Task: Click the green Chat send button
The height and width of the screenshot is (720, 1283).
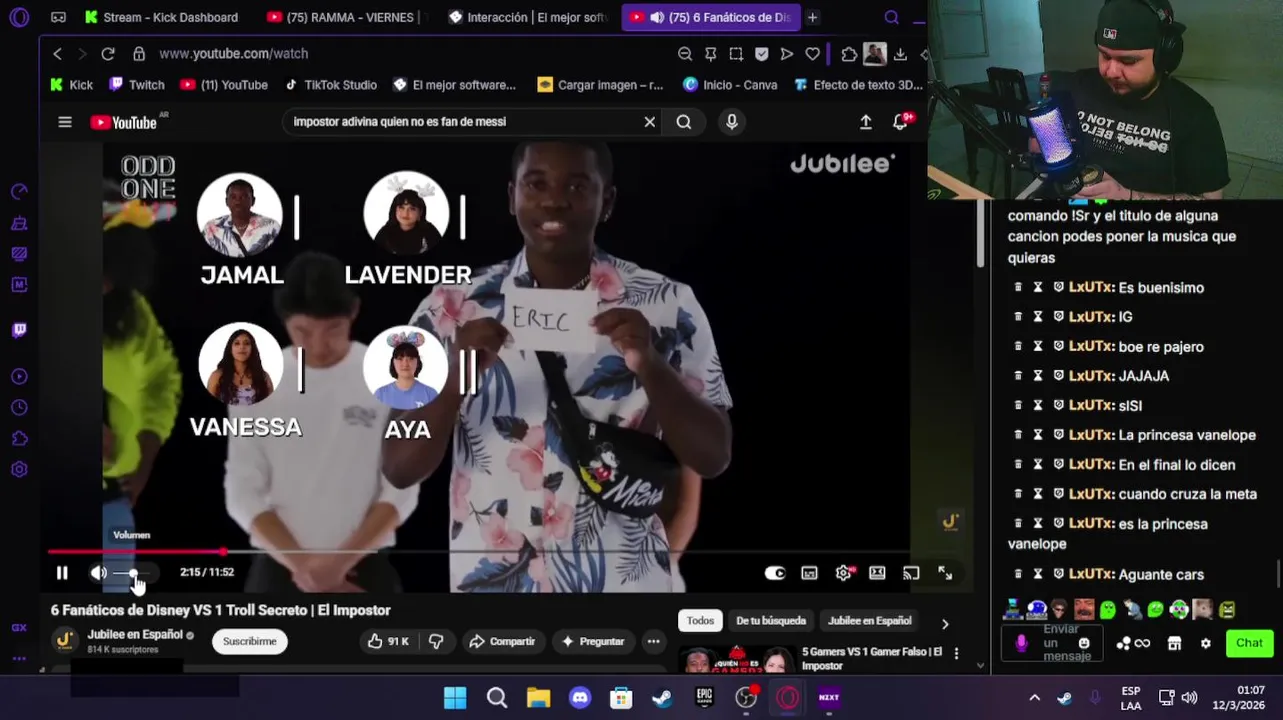Action: click(x=1249, y=643)
